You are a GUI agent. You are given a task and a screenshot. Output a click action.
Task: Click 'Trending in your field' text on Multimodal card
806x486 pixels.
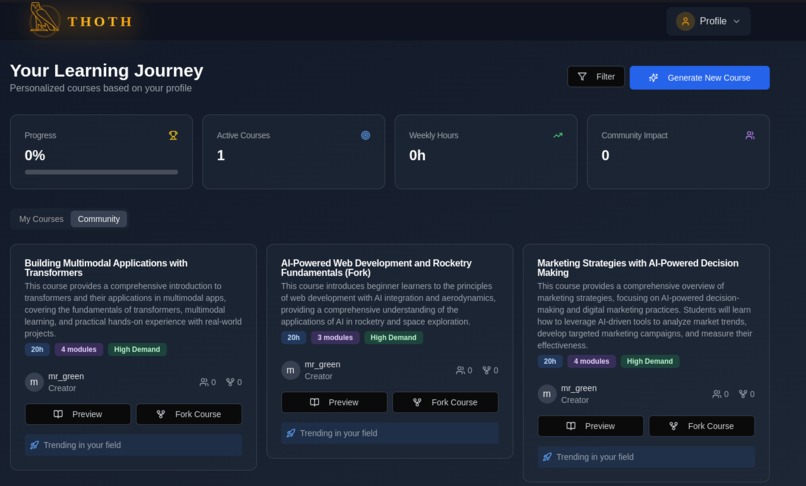pos(82,445)
